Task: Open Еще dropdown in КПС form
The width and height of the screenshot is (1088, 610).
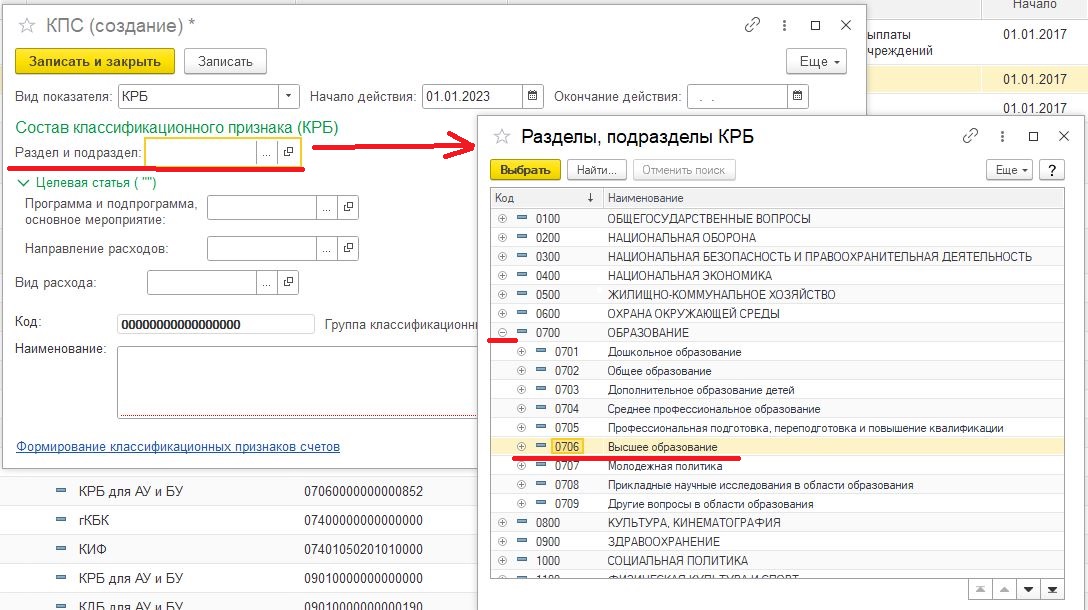Action: 816,61
